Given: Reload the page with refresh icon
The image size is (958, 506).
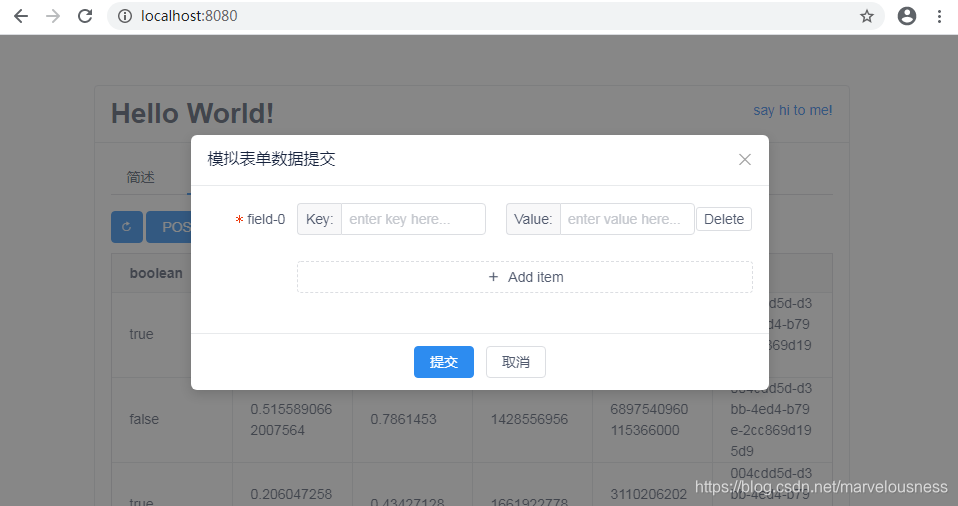Looking at the screenshot, I should tap(85, 16).
